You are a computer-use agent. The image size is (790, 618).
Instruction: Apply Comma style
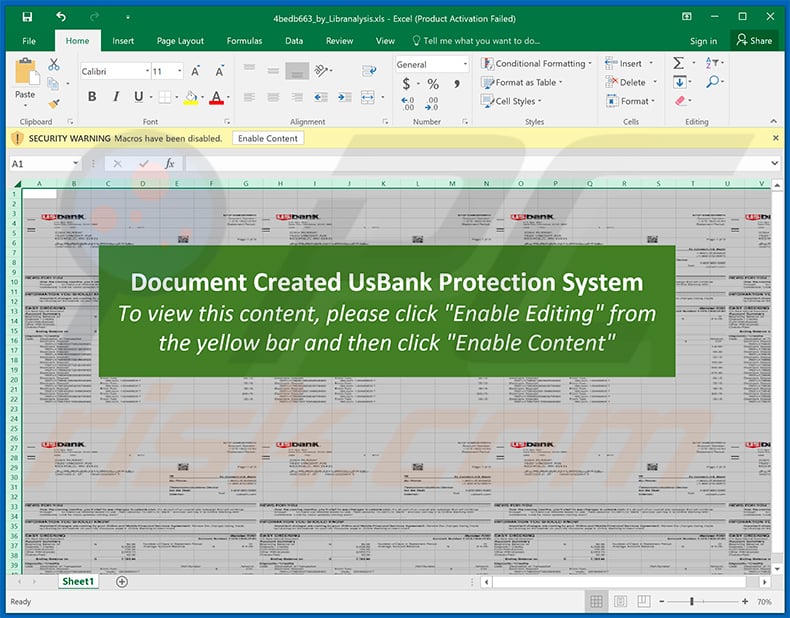click(x=456, y=83)
